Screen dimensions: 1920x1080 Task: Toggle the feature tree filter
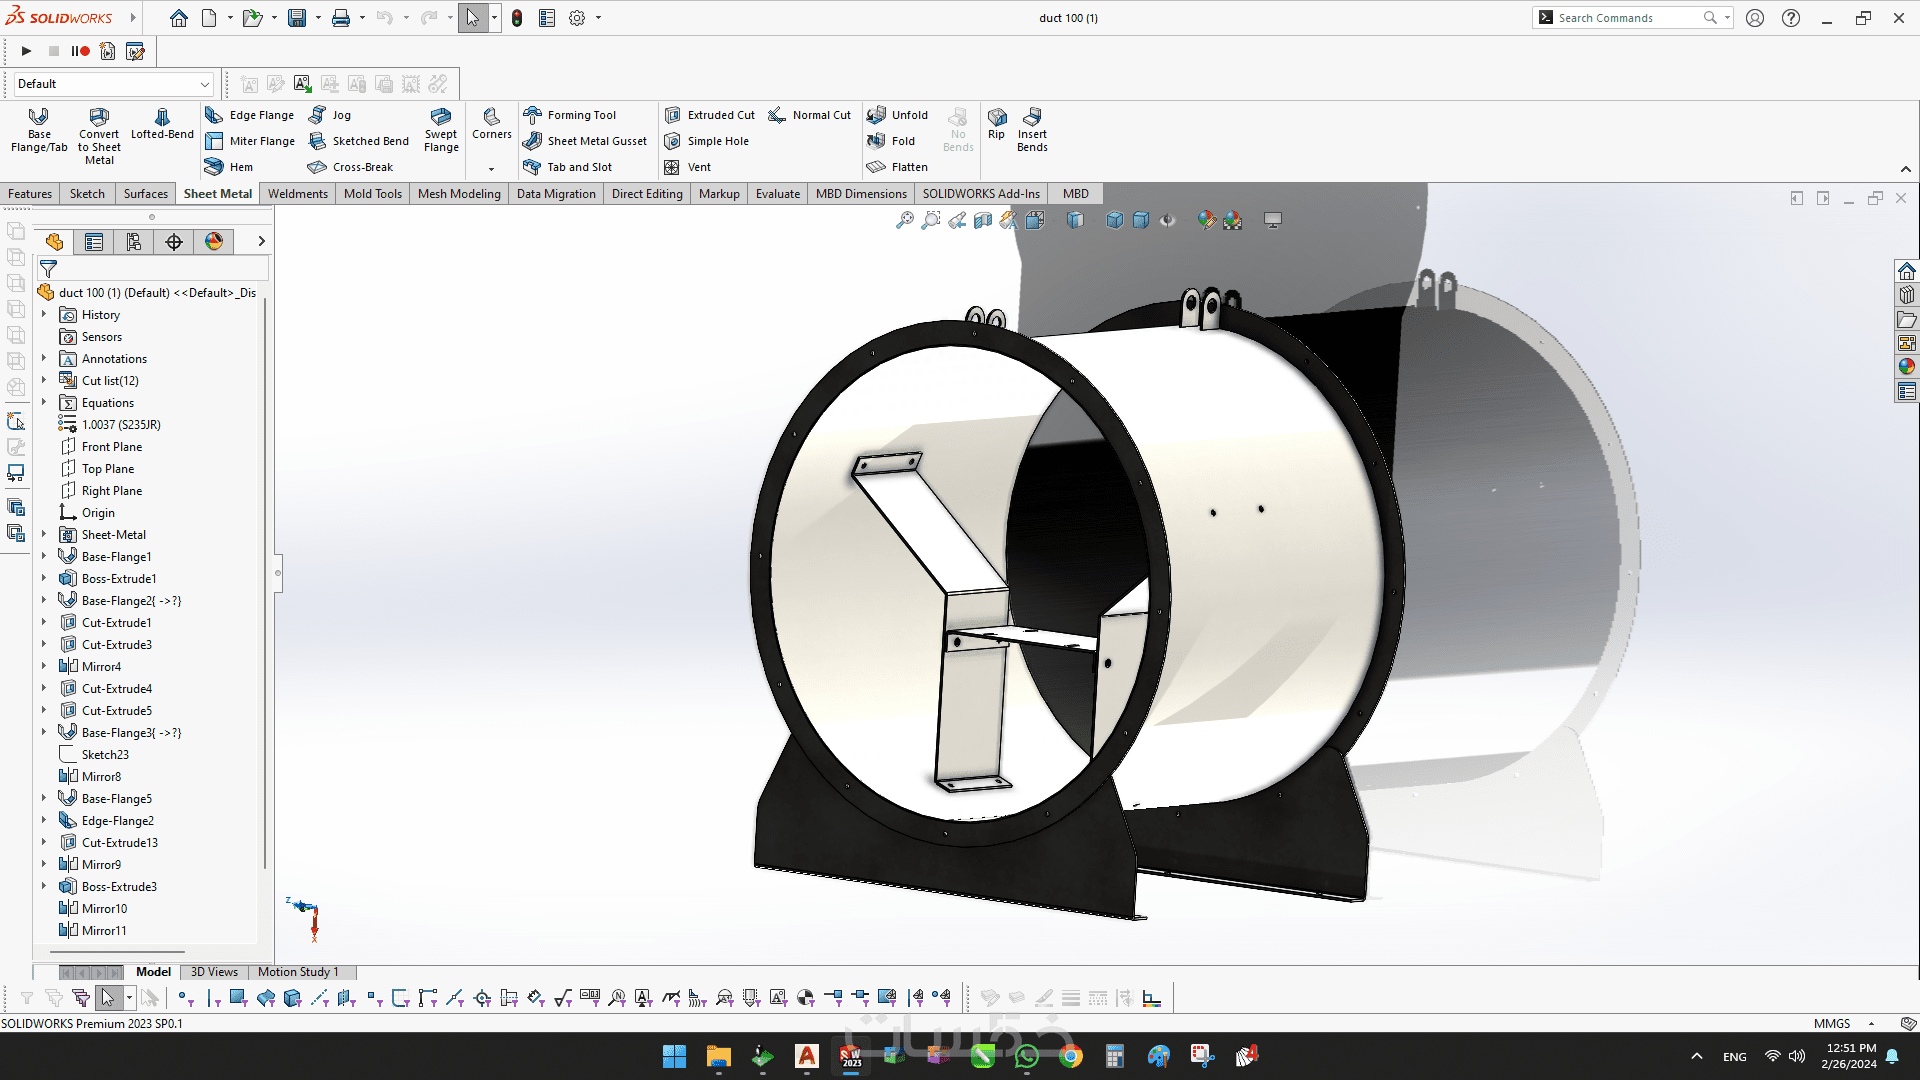pos(48,269)
